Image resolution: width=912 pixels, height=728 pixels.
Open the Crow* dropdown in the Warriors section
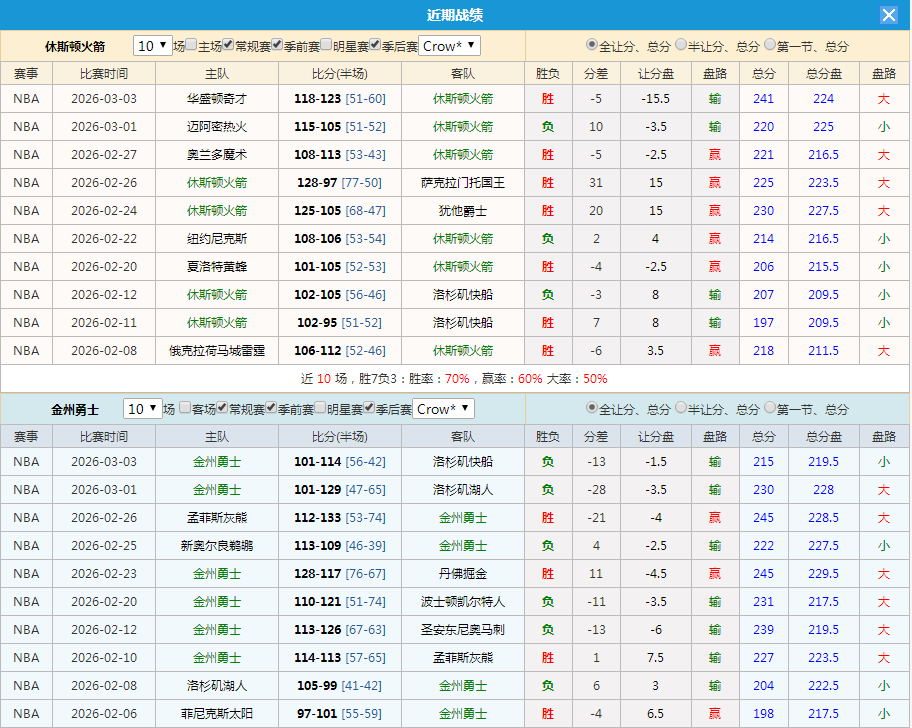pyautogui.click(x=443, y=410)
